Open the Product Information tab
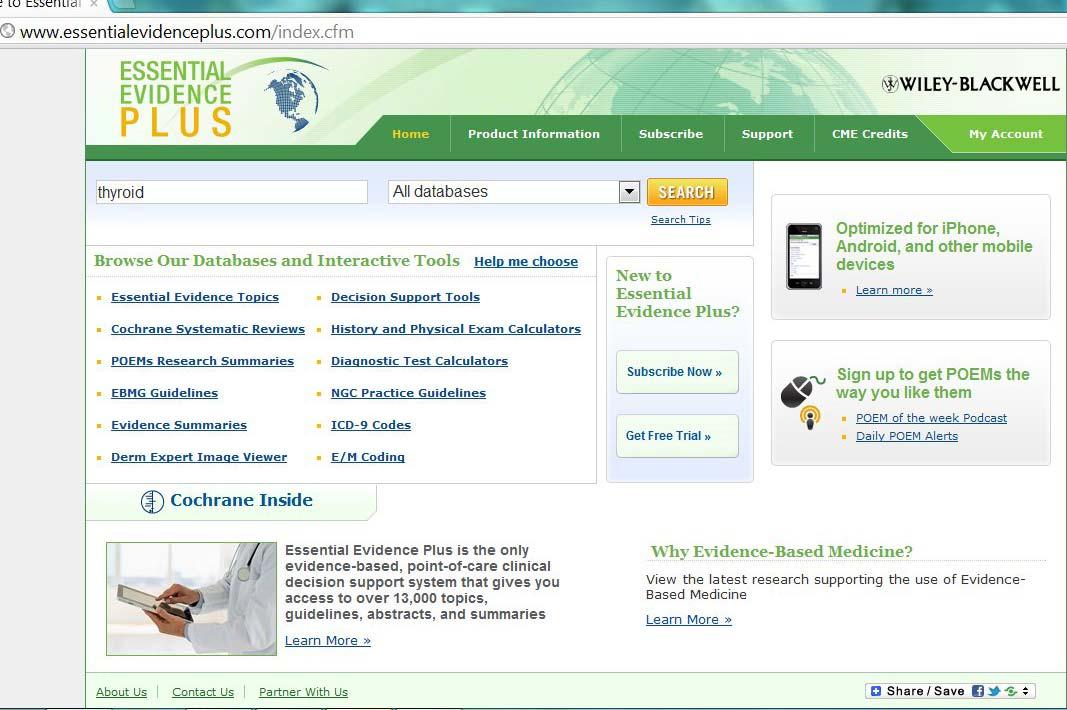The height and width of the screenshot is (710, 1067). pos(534,134)
